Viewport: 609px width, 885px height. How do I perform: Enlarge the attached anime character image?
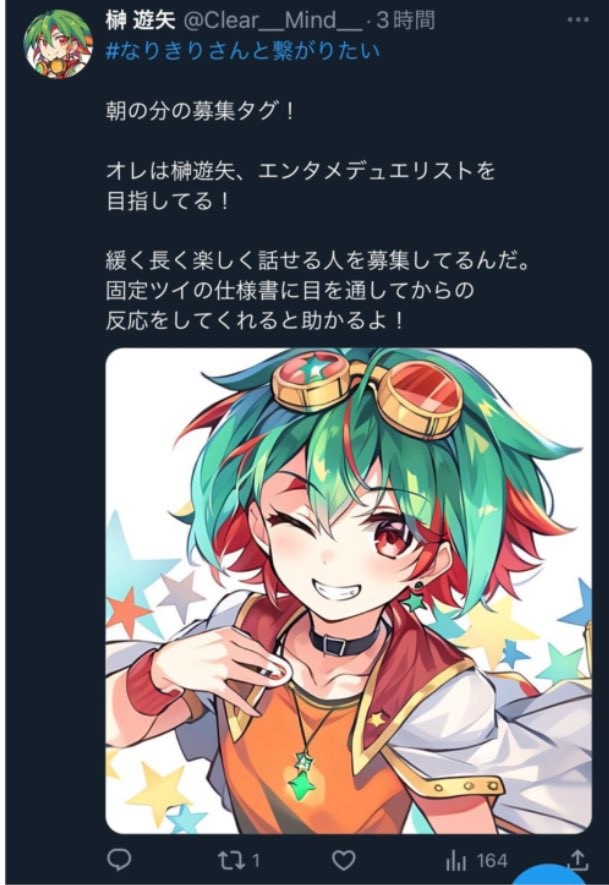[x=348, y=591]
